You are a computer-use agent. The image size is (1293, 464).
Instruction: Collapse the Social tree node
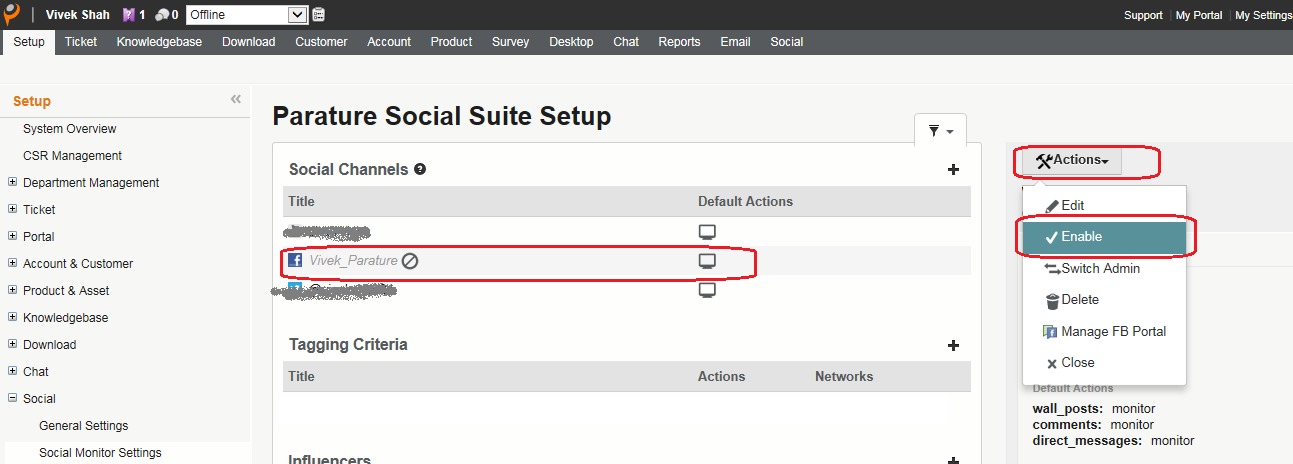(12, 399)
